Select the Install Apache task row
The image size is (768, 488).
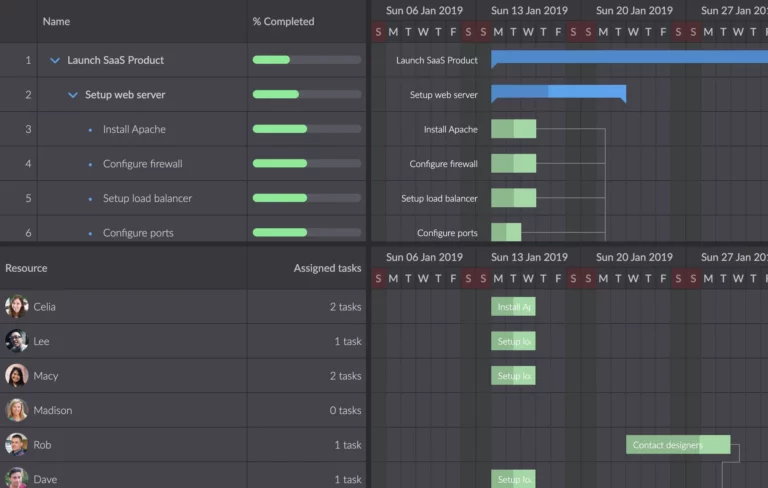click(x=183, y=129)
